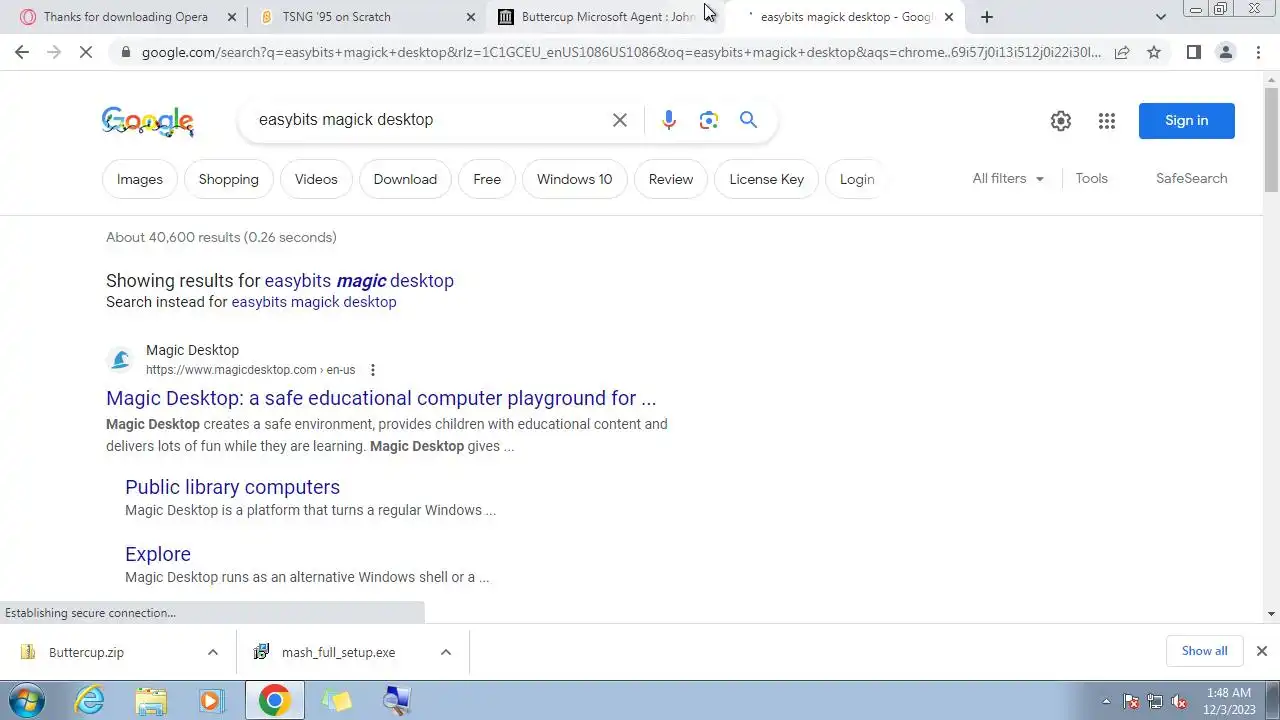The image size is (1280, 720).
Task: Open the Chrome profile icon
Action: (x=1225, y=52)
